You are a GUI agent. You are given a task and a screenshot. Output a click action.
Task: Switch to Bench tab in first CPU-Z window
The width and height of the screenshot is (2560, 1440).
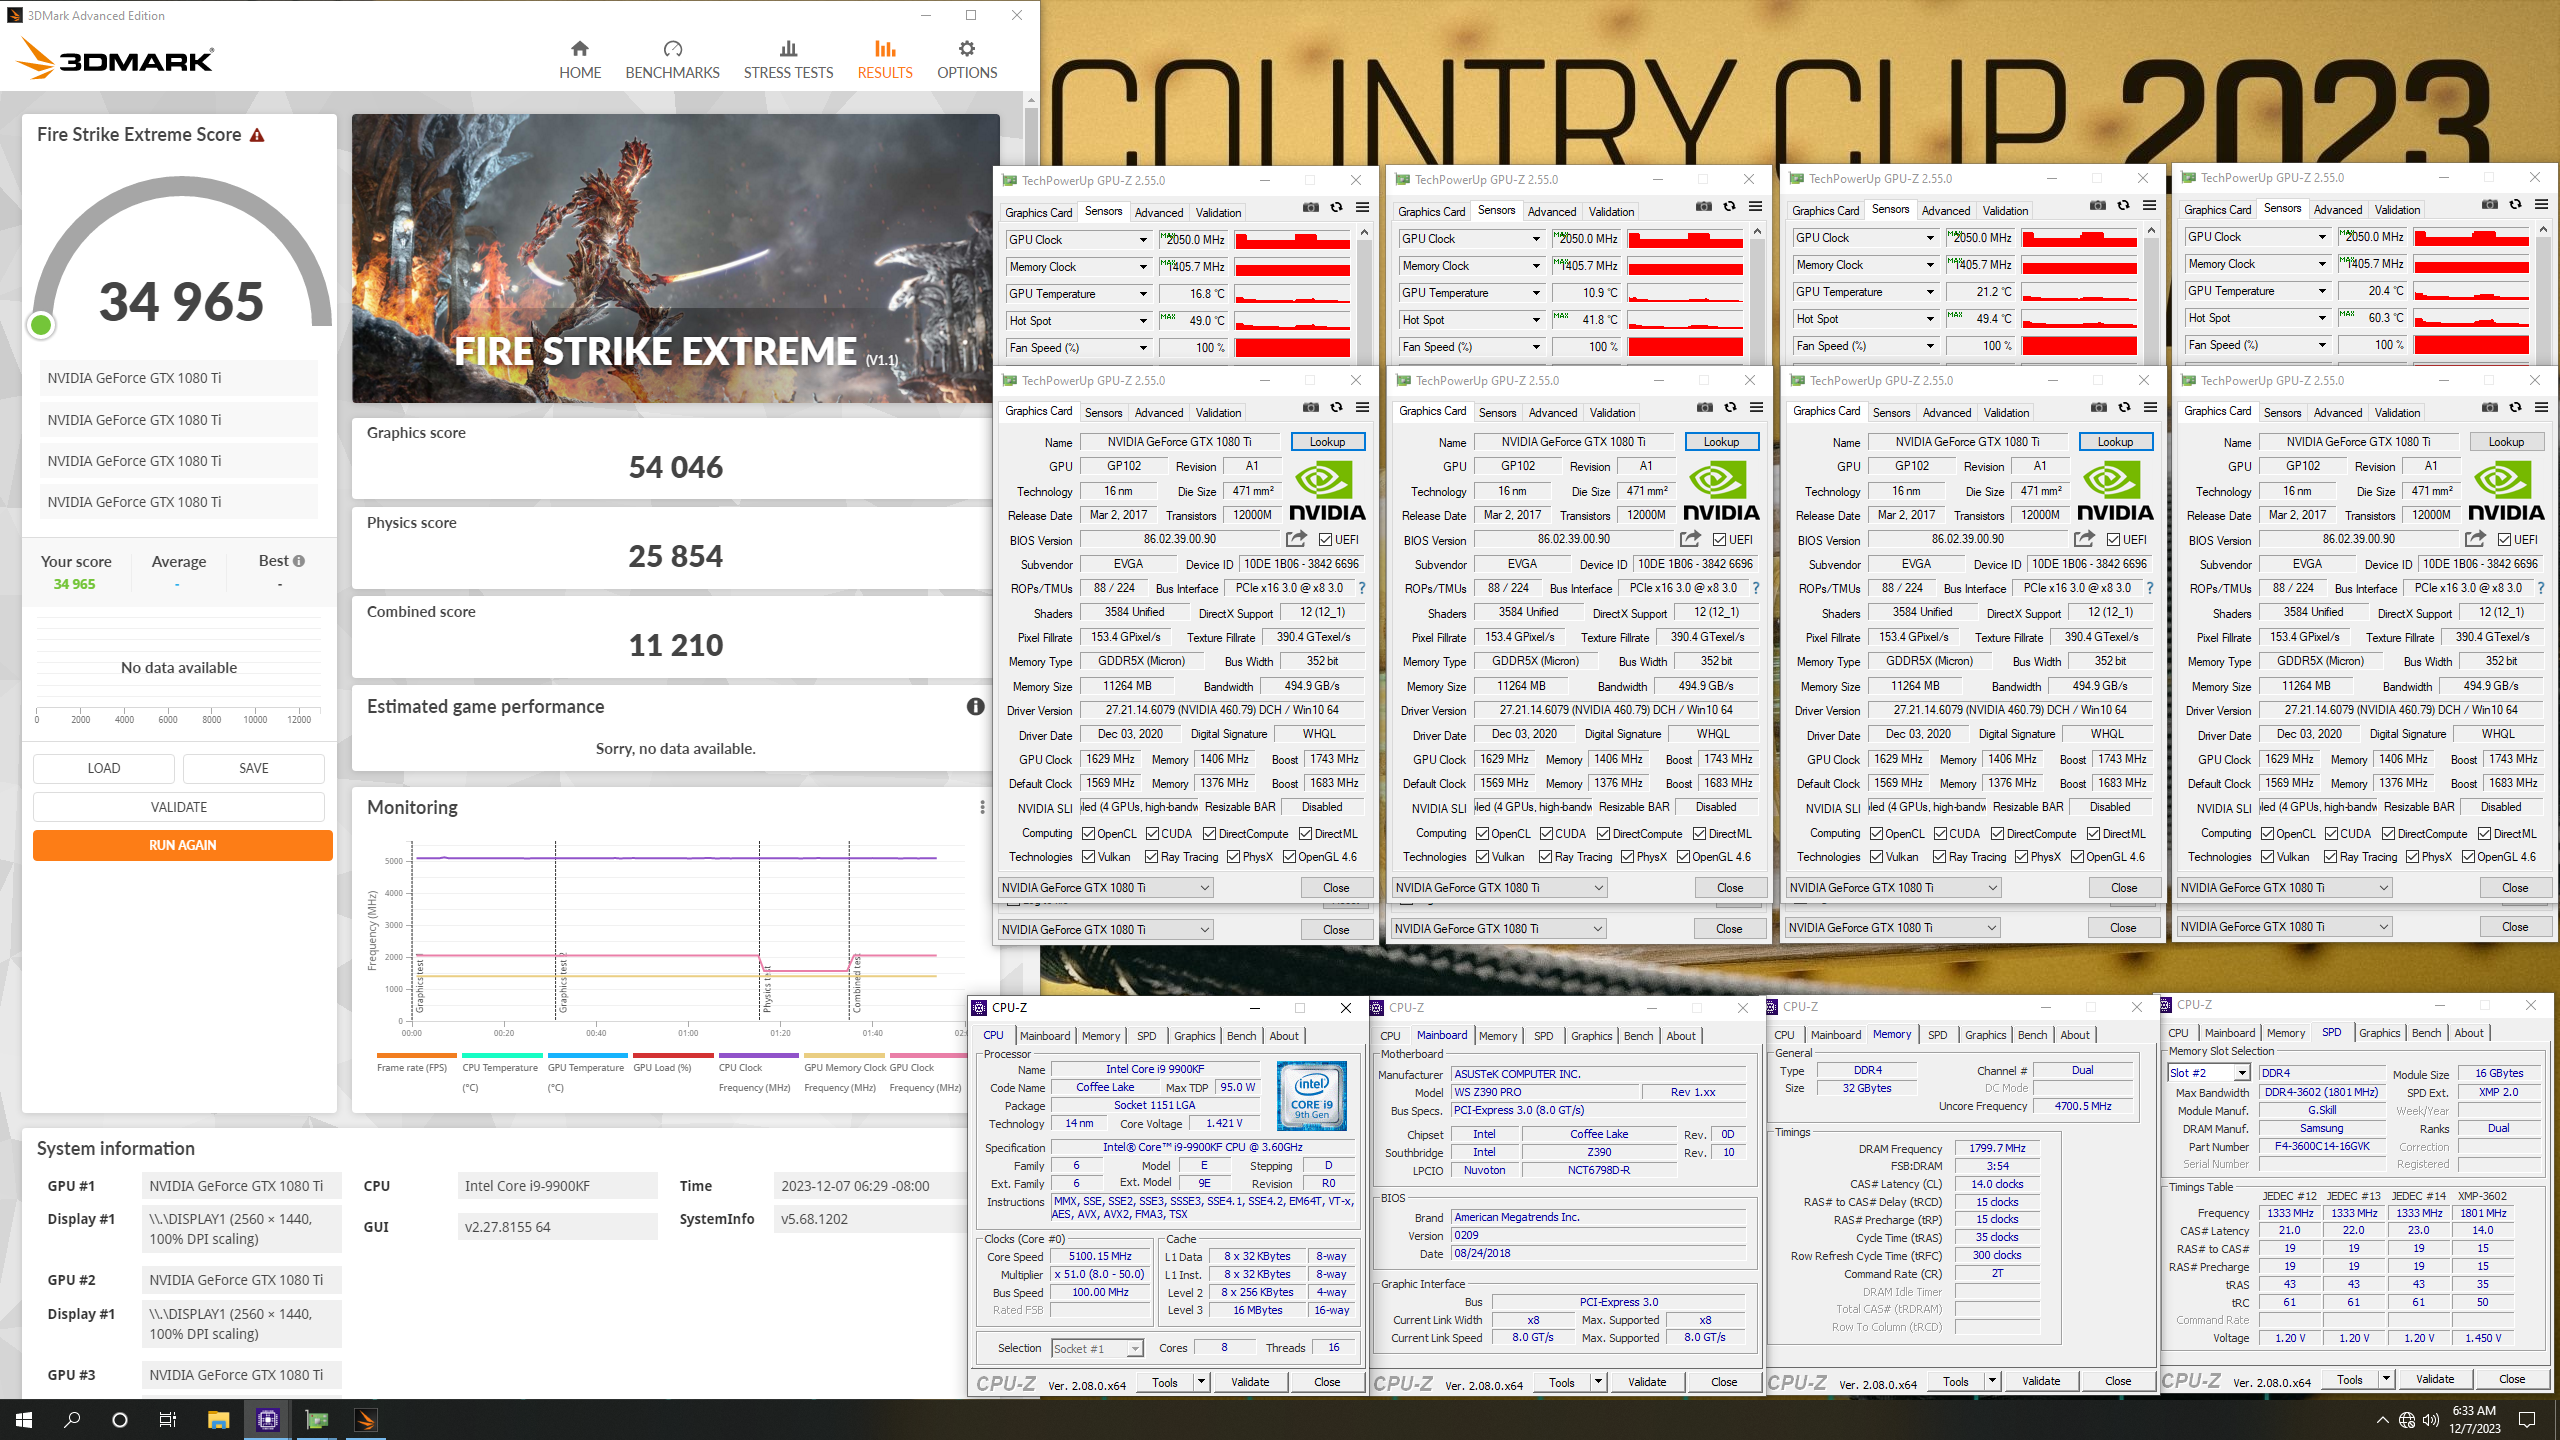[x=1241, y=1036]
